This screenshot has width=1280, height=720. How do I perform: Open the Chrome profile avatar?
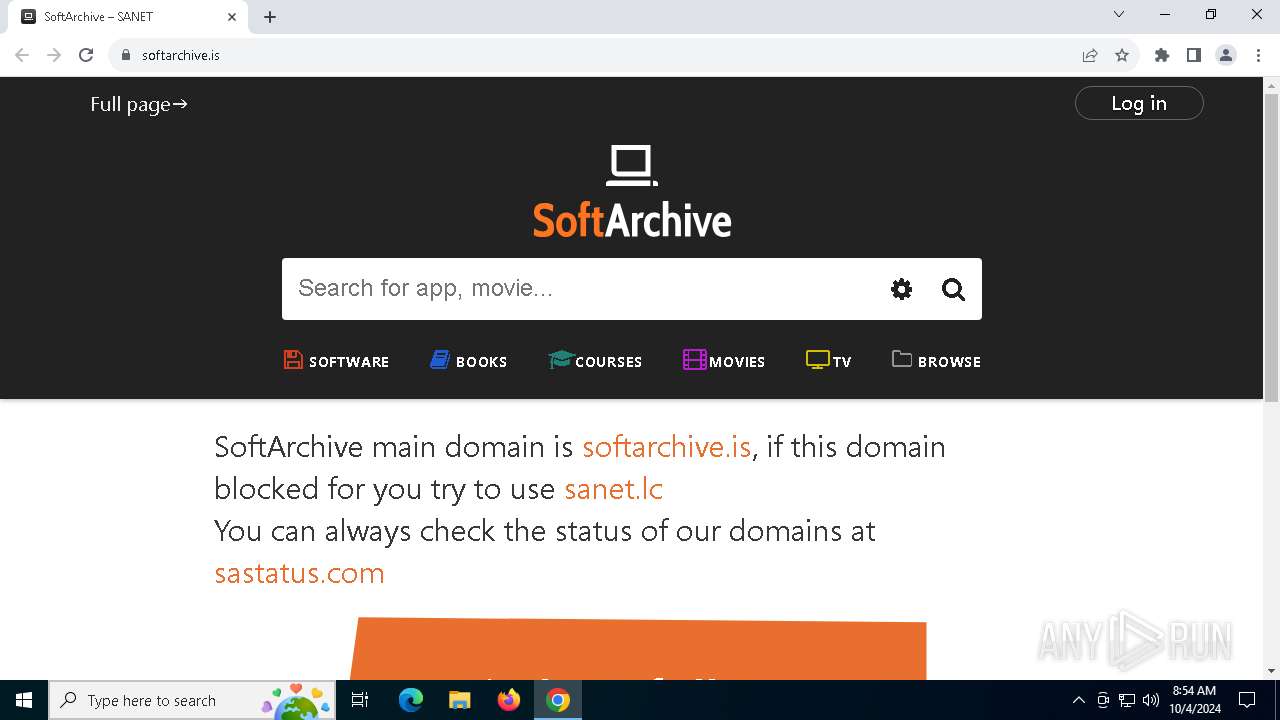(1226, 55)
